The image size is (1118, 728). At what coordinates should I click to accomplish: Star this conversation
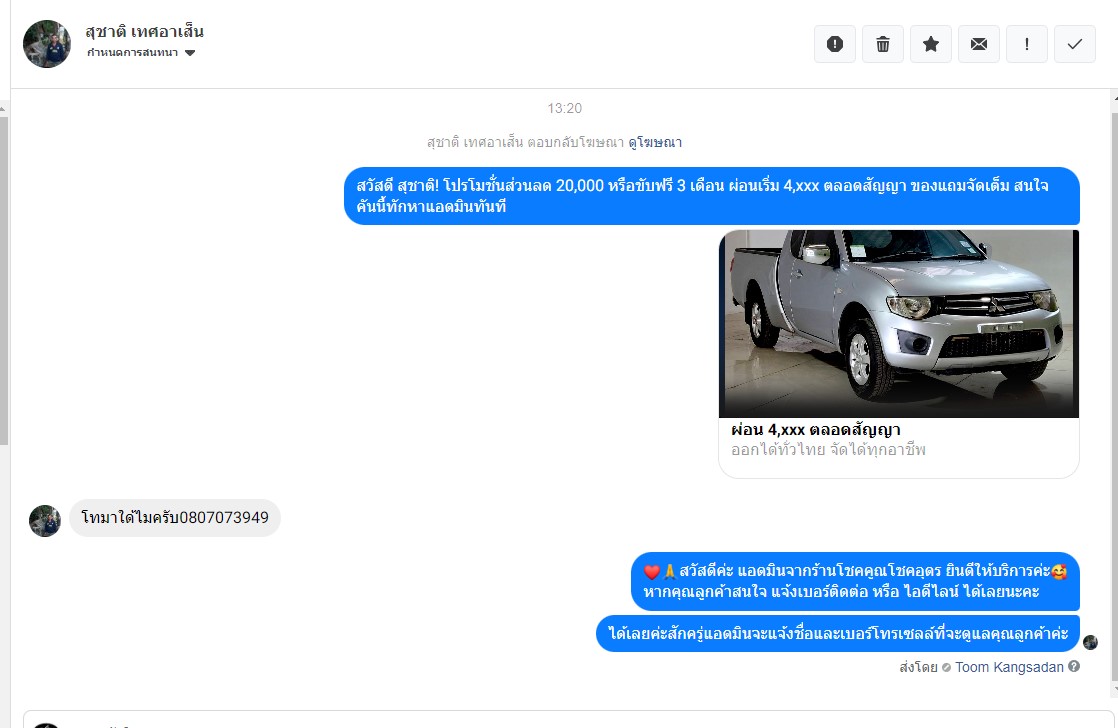click(930, 44)
